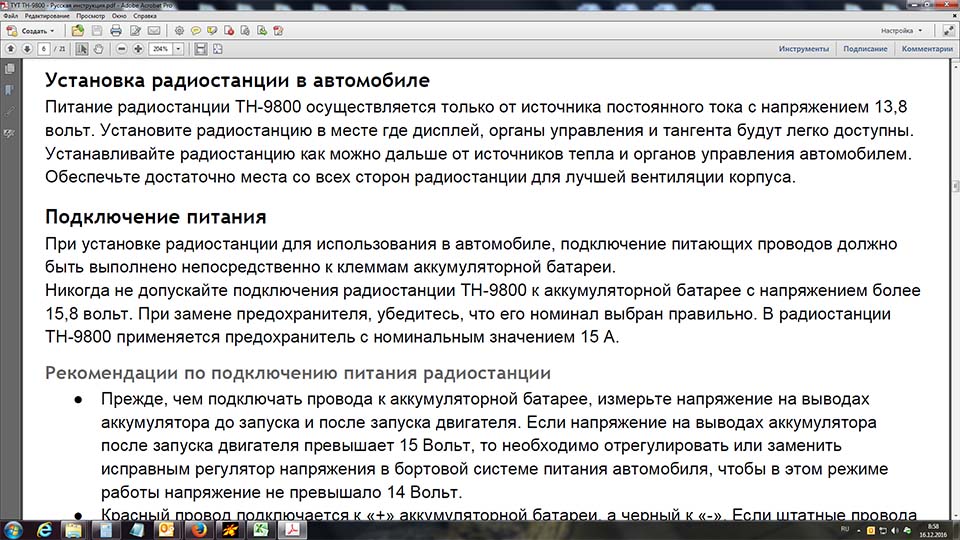Go to next page down arrow
Viewport: 960px width, 540px height.
[27, 49]
